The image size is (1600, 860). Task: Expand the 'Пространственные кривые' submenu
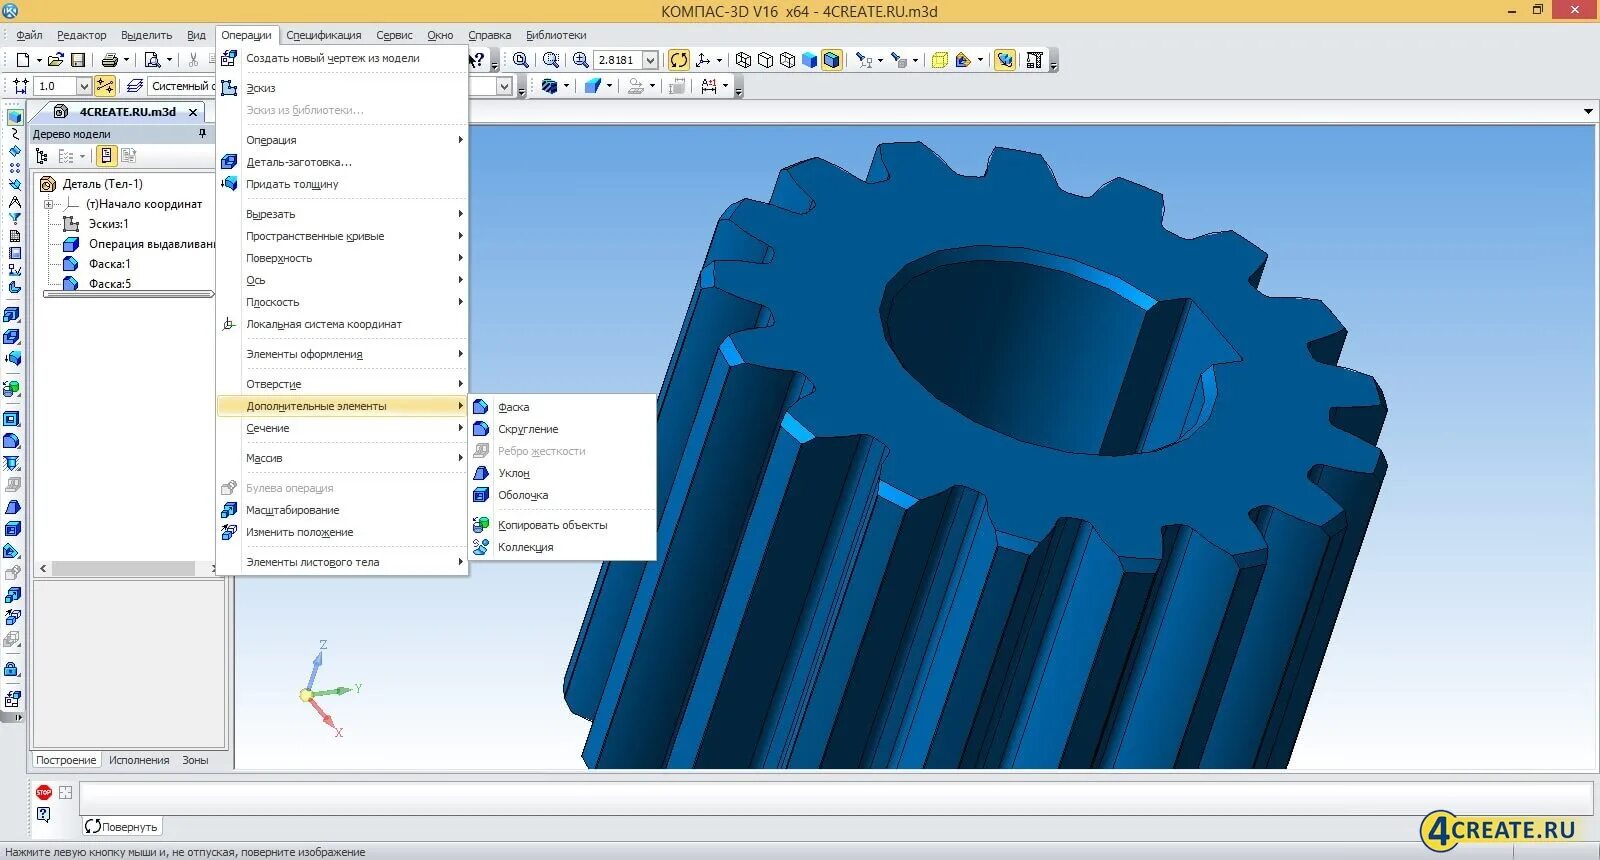point(343,236)
